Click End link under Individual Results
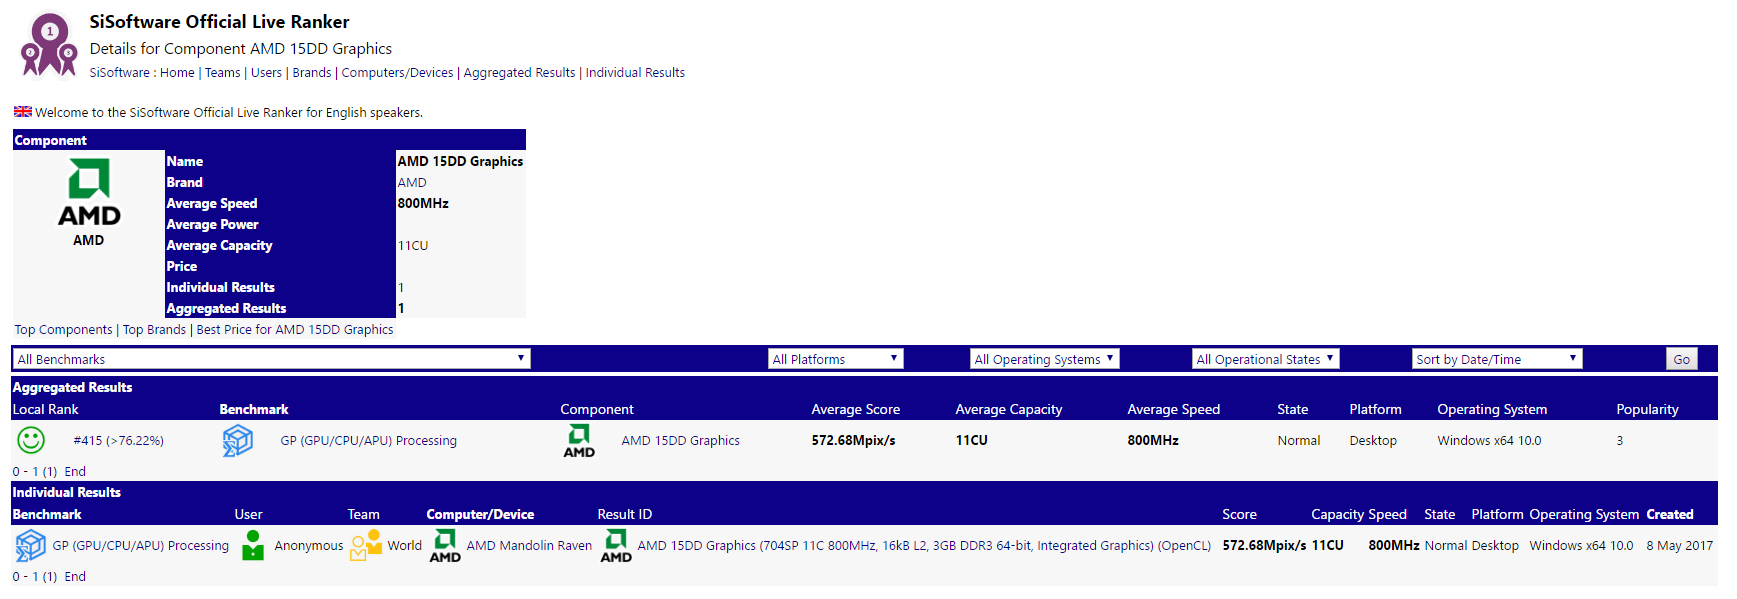This screenshot has height=599, width=1737. tap(75, 576)
